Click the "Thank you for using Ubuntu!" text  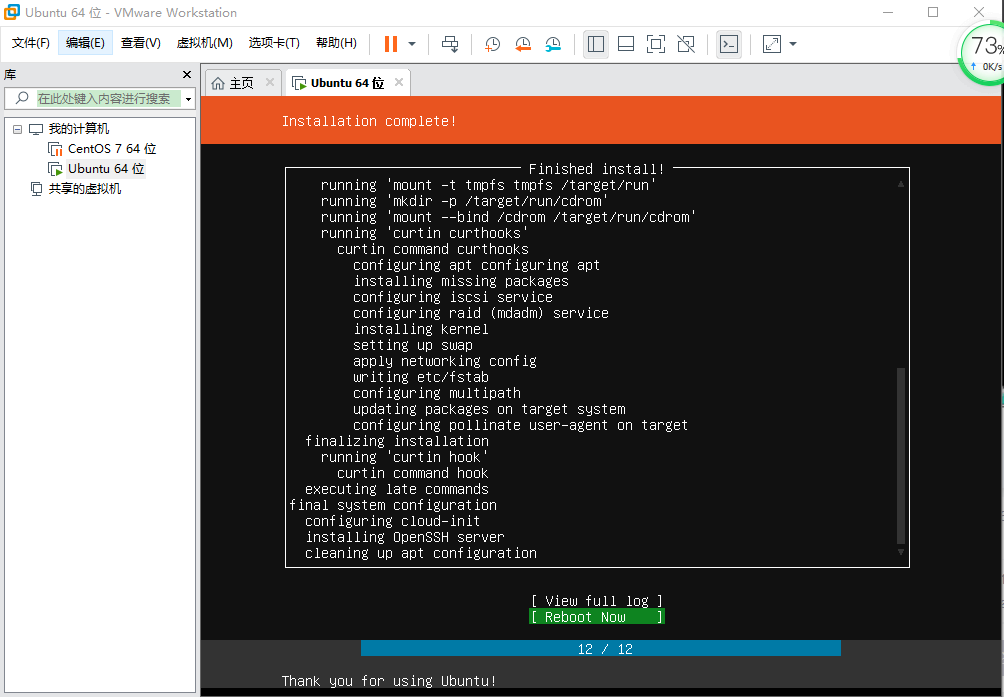pos(389,681)
